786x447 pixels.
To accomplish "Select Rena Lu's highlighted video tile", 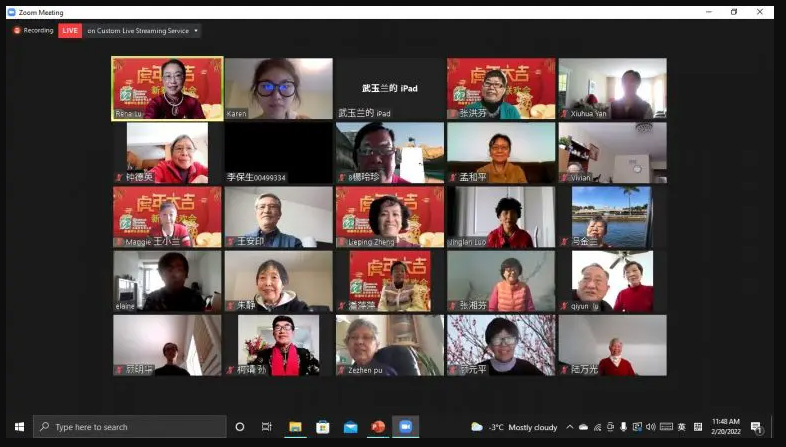I will coord(167,88).
